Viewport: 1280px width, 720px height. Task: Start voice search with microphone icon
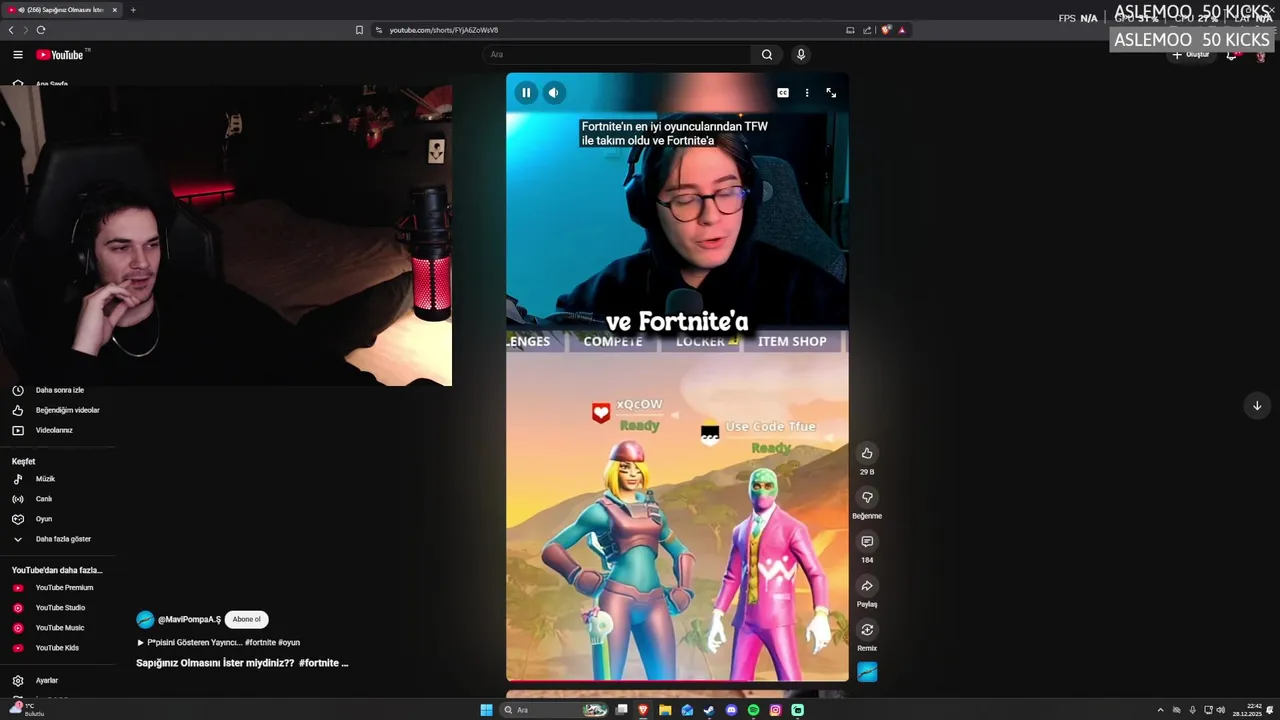pyautogui.click(x=801, y=55)
